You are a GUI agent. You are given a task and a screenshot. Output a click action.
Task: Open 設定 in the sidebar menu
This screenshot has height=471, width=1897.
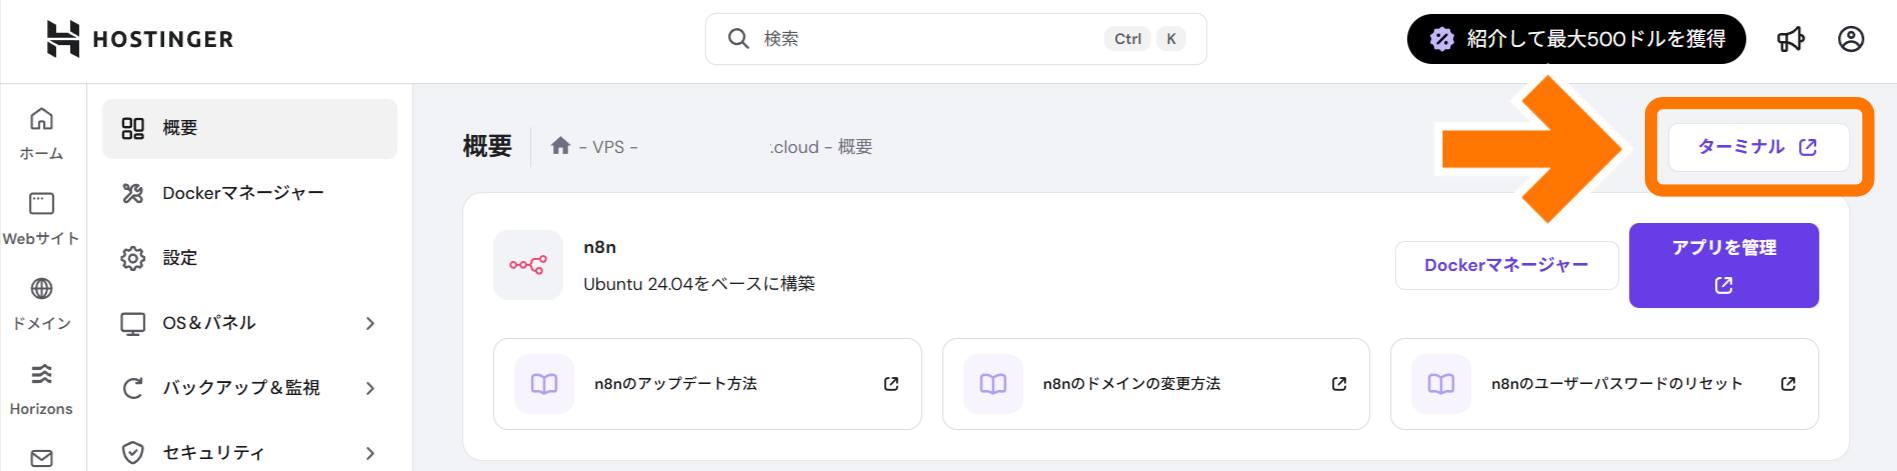coord(180,258)
